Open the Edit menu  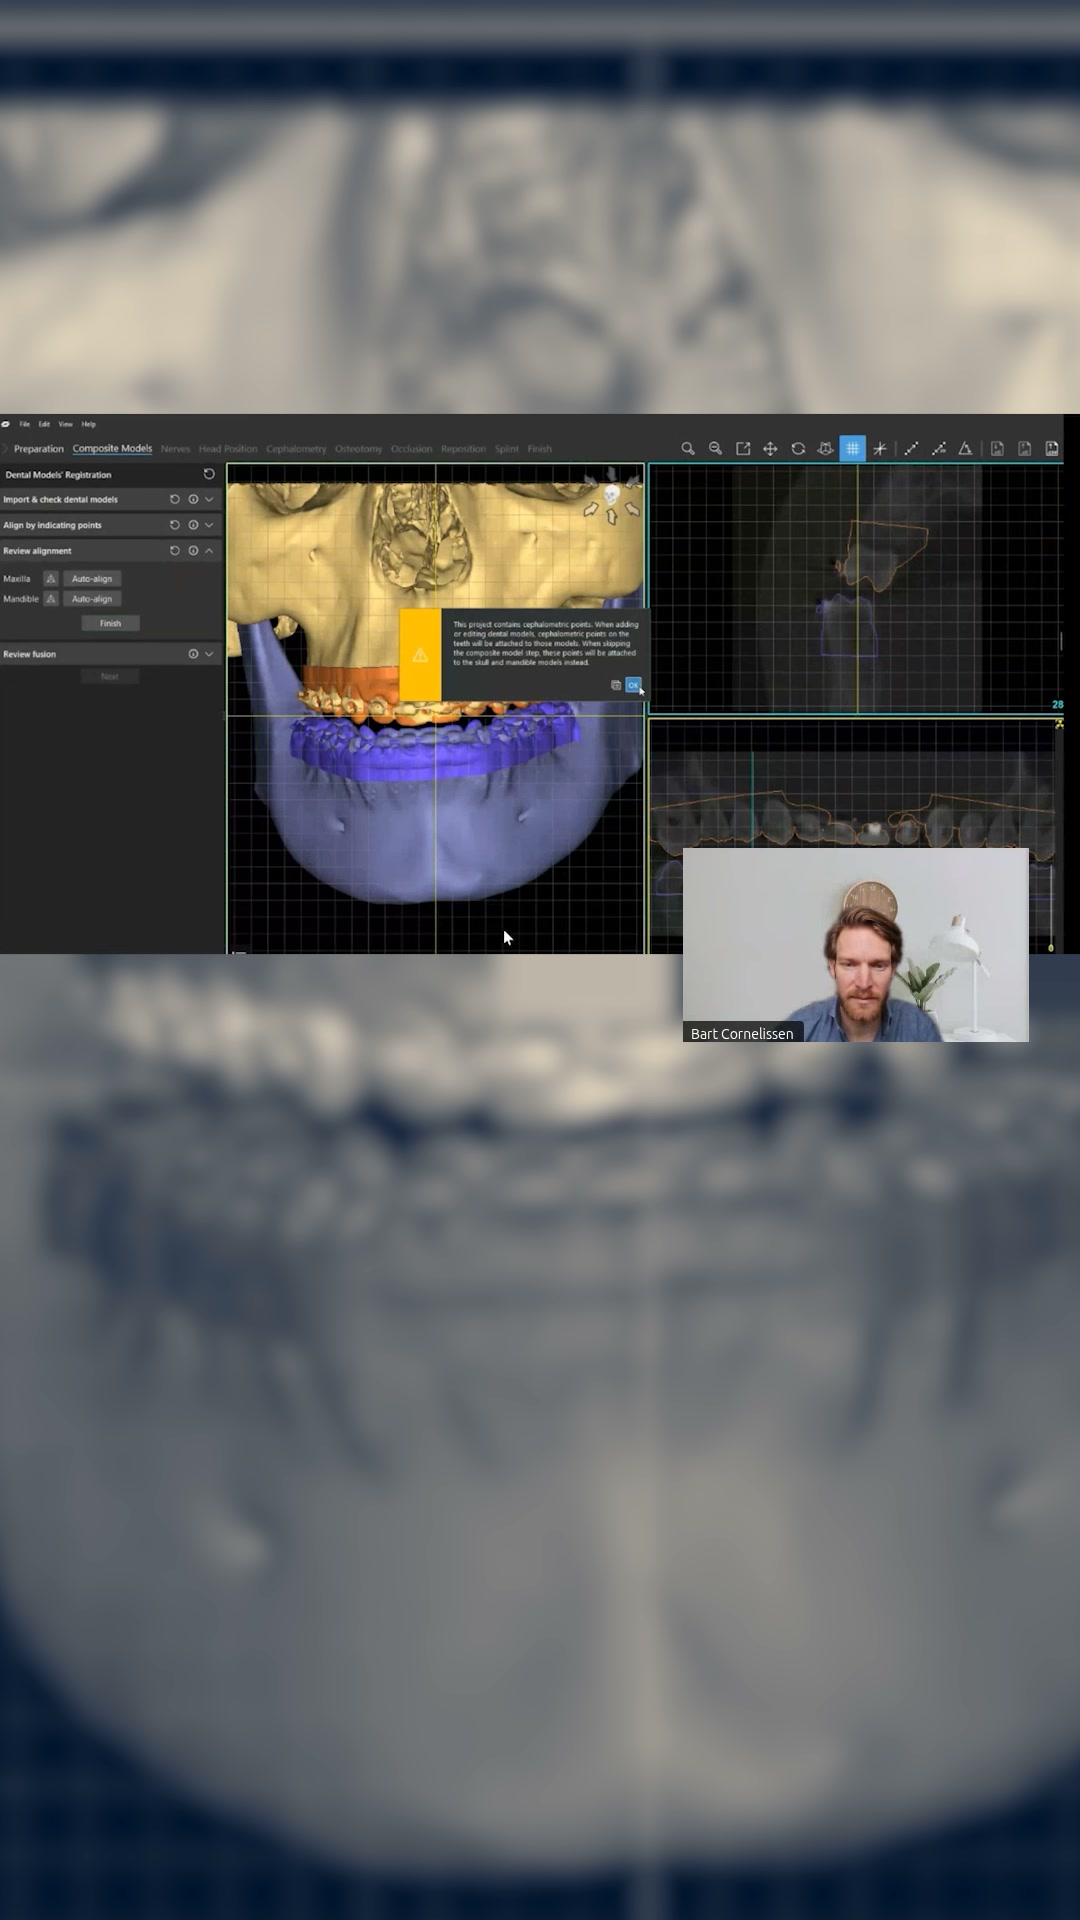(44, 424)
